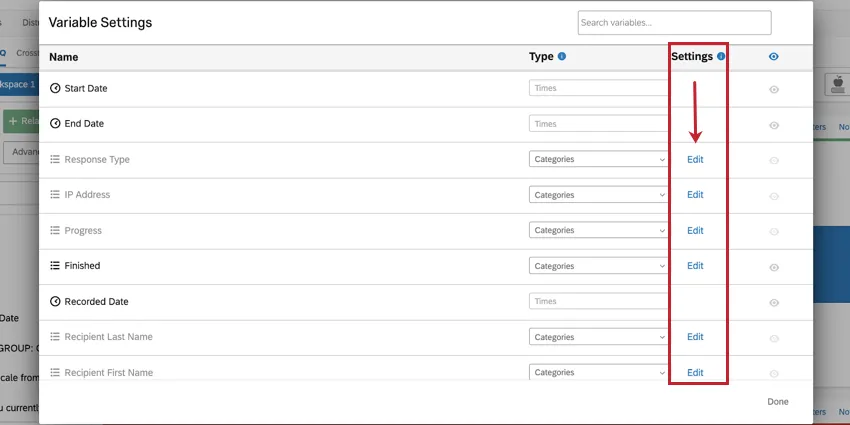Screen dimensions: 850x425
Task: Expand the Categories dropdown for Progress
Action: click(x=598, y=231)
